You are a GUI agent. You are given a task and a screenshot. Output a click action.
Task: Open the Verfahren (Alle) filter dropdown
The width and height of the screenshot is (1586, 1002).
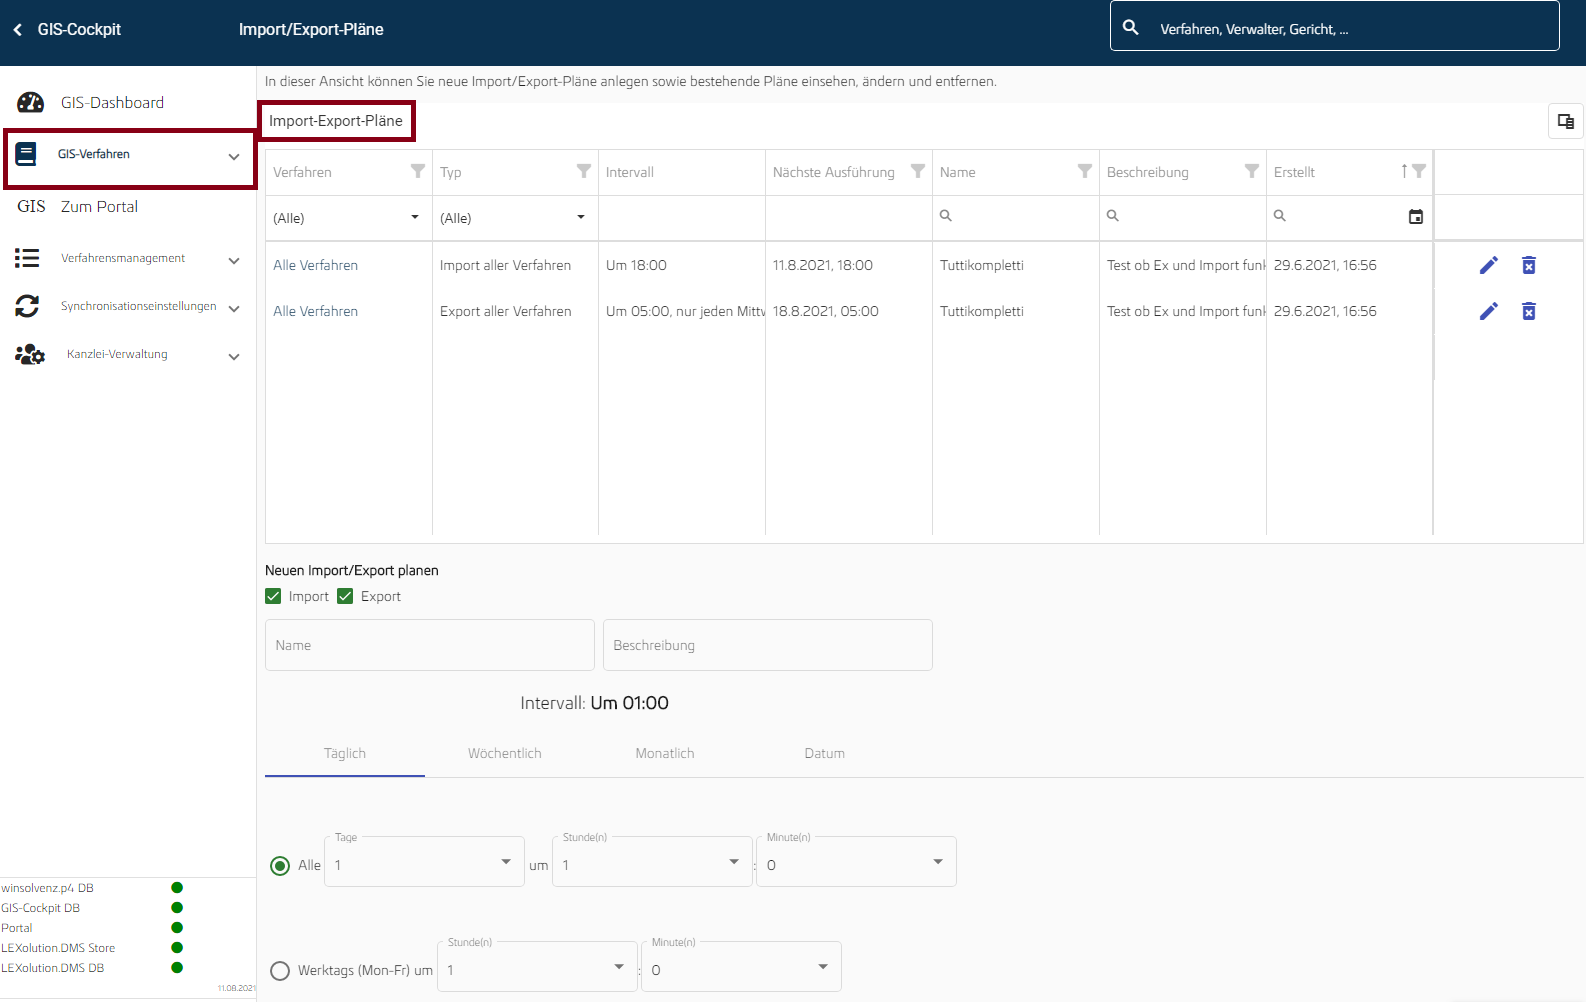tap(347, 218)
